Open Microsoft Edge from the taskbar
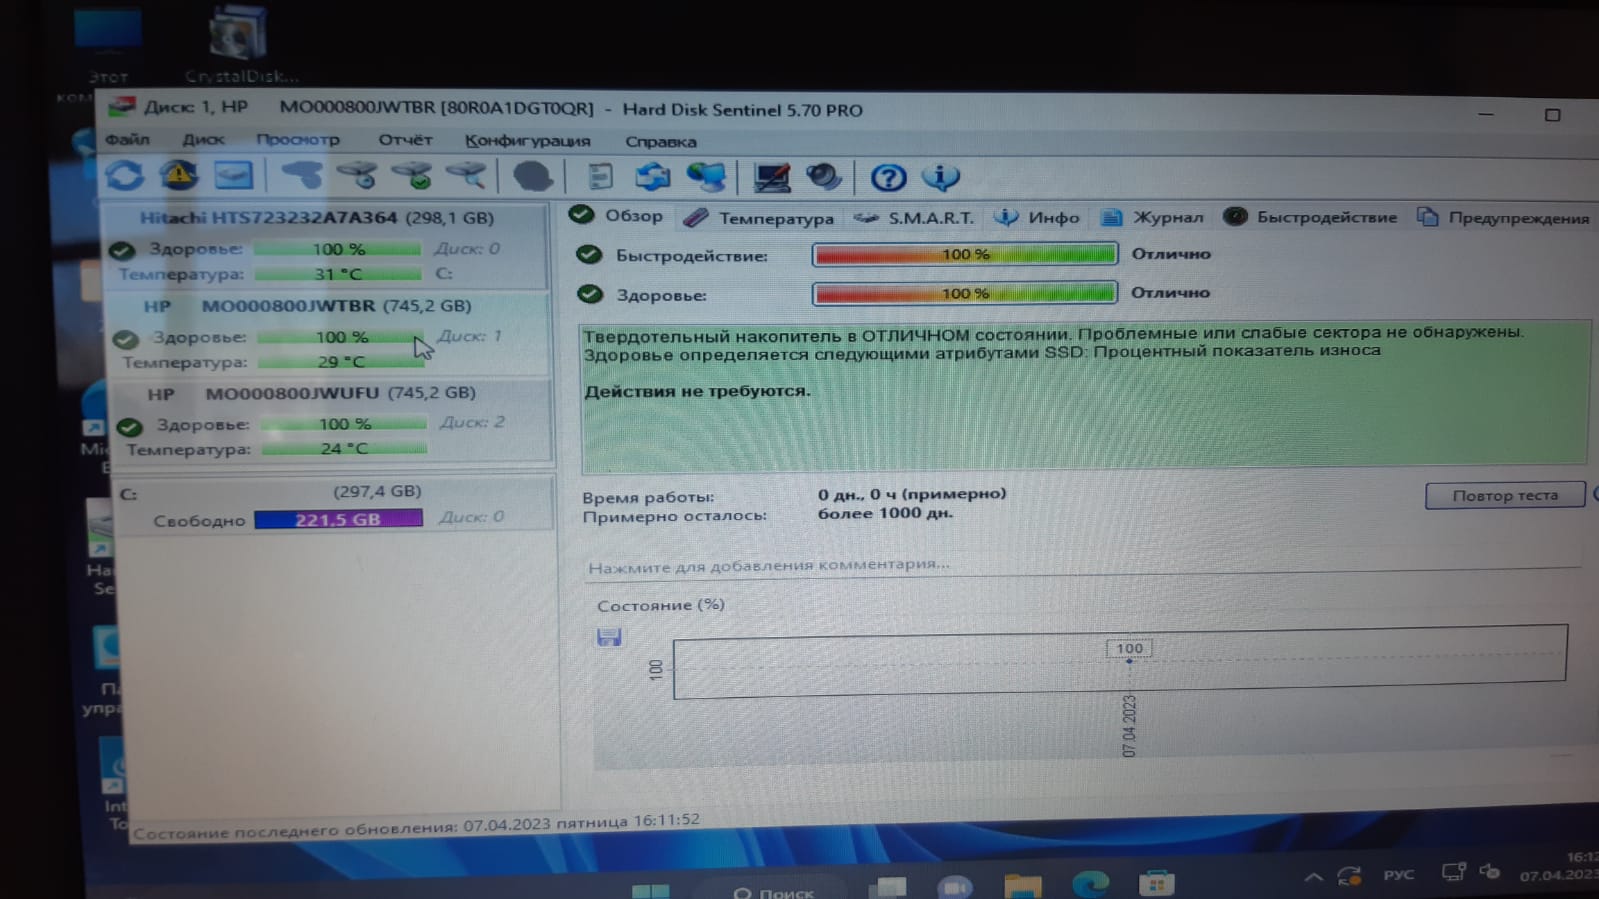This screenshot has width=1599, height=899. [x=1090, y=884]
